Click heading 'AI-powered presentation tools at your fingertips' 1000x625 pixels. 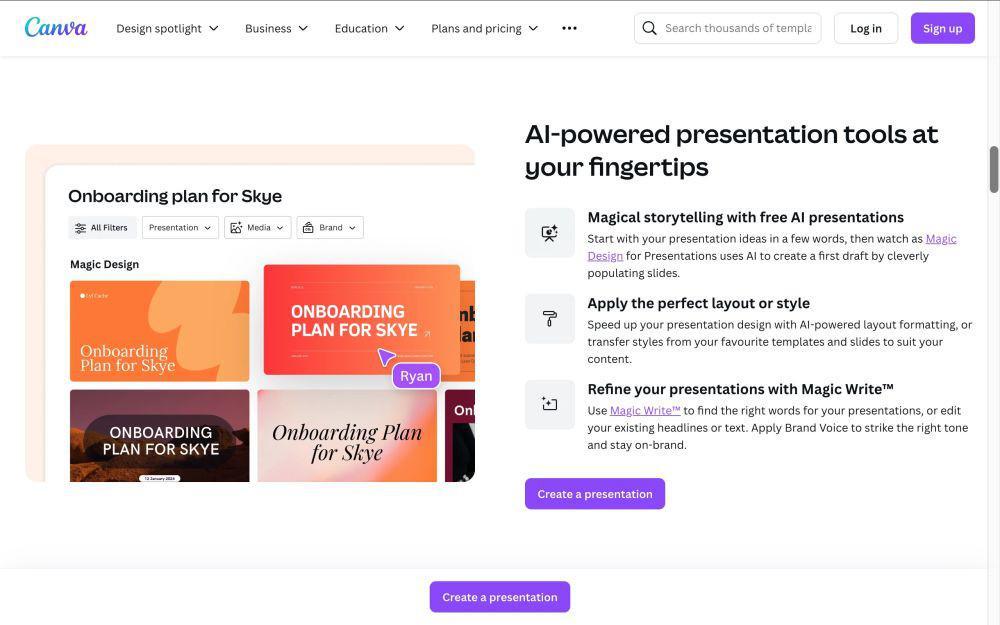click(x=731, y=151)
